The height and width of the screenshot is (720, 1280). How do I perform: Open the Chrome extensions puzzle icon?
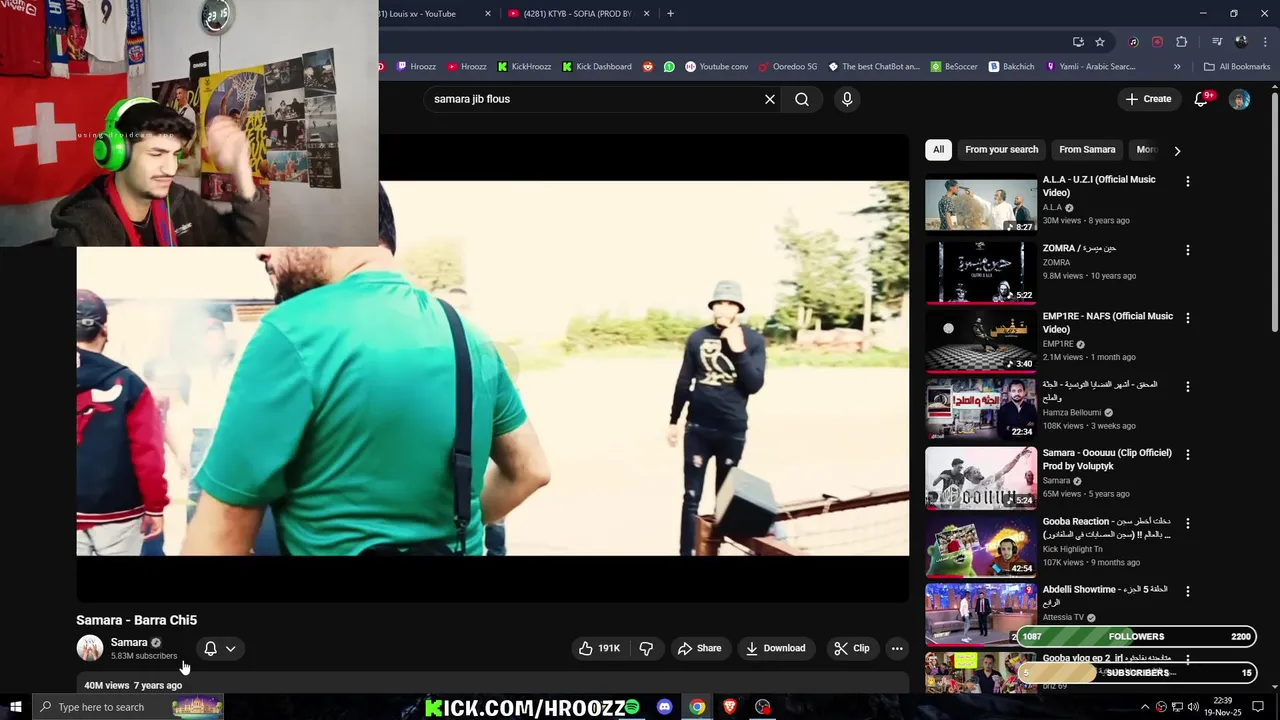(x=1182, y=42)
